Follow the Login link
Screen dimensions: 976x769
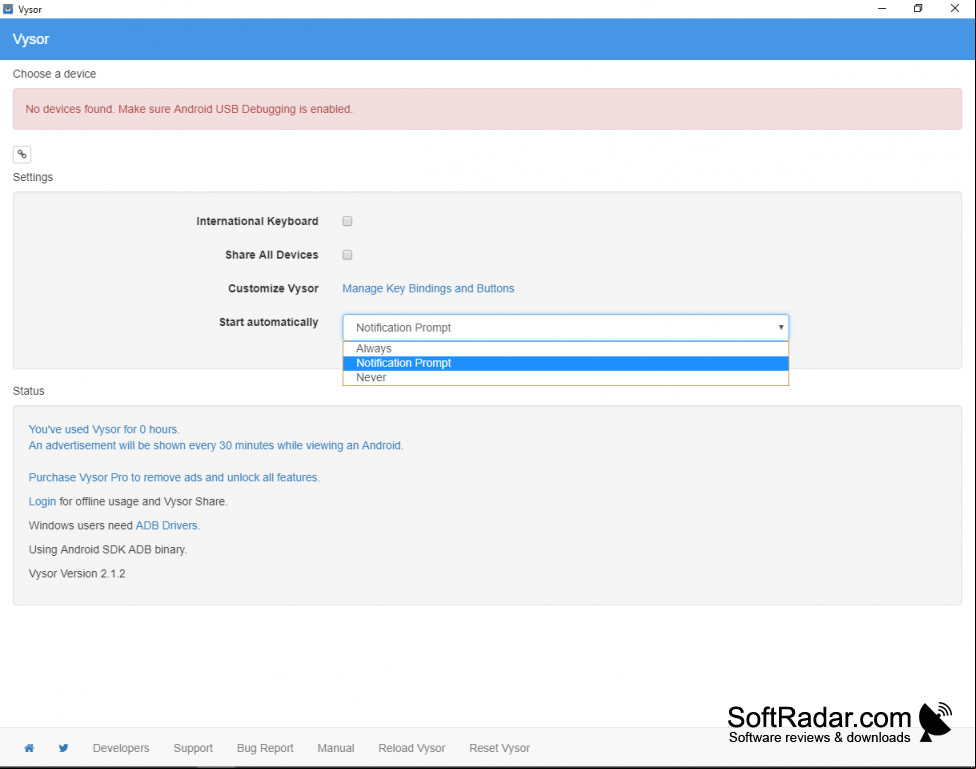pyautogui.click(x=42, y=502)
